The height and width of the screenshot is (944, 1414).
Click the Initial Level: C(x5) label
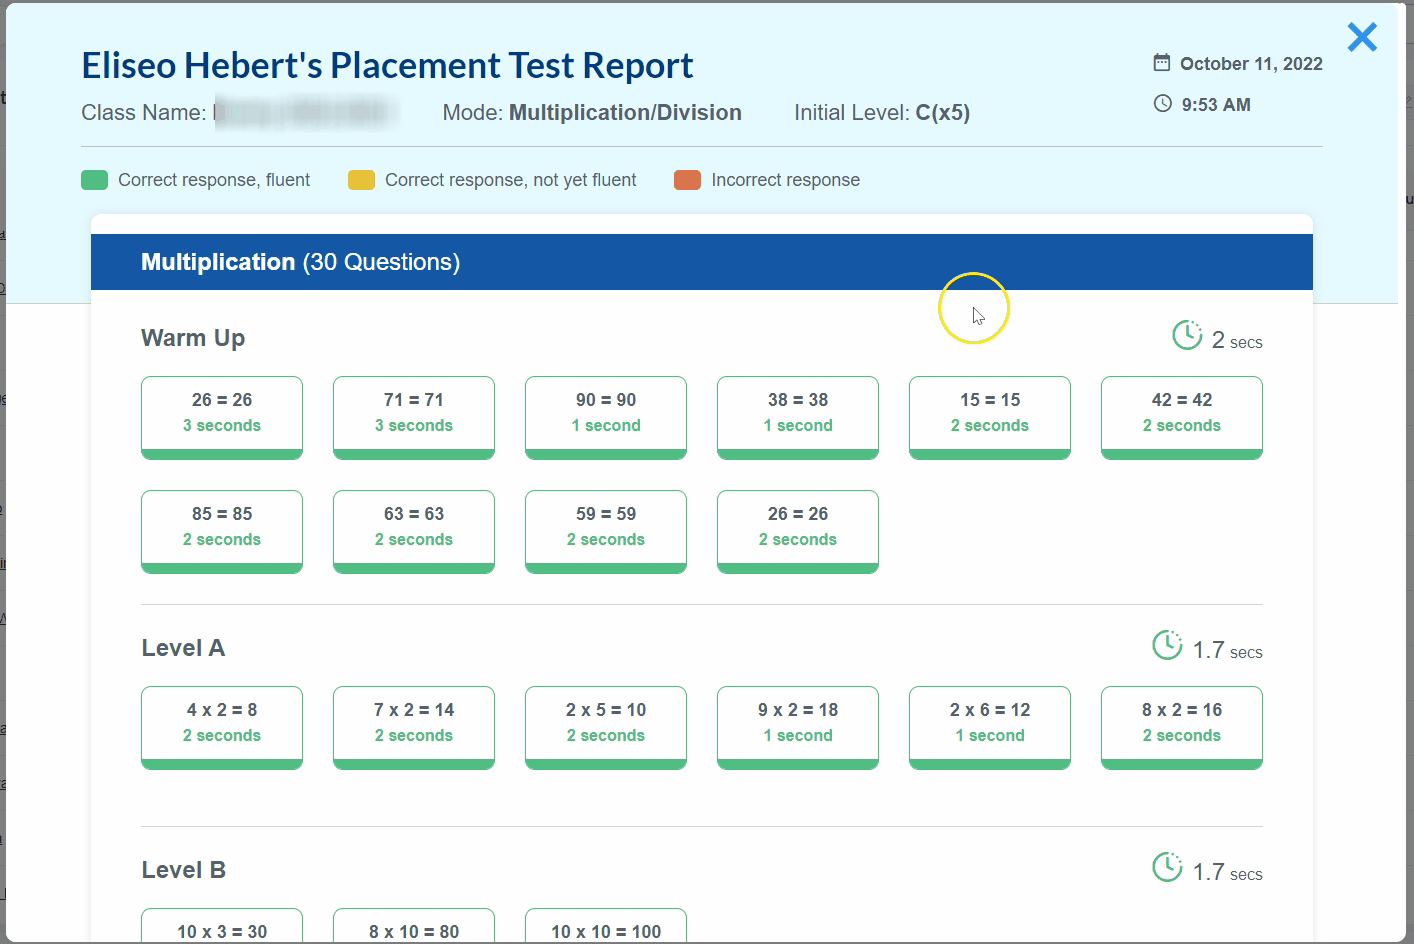tap(882, 112)
